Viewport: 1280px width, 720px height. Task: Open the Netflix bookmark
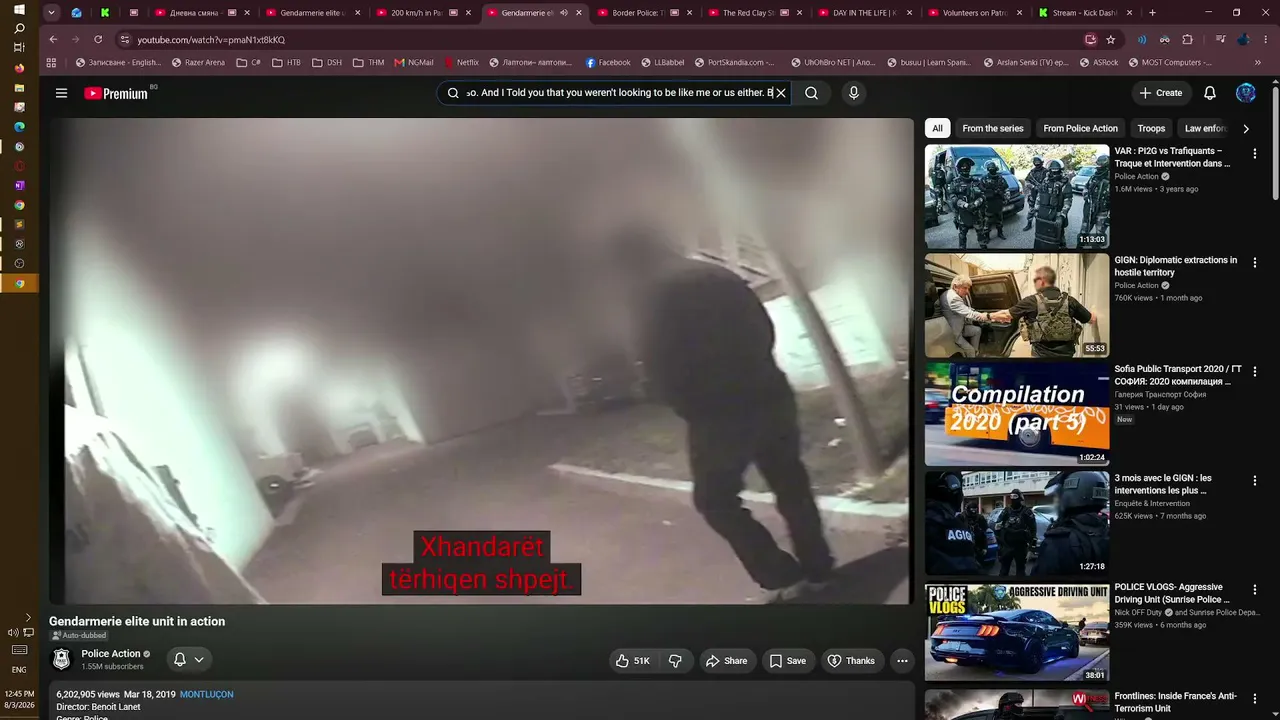(461, 62)
